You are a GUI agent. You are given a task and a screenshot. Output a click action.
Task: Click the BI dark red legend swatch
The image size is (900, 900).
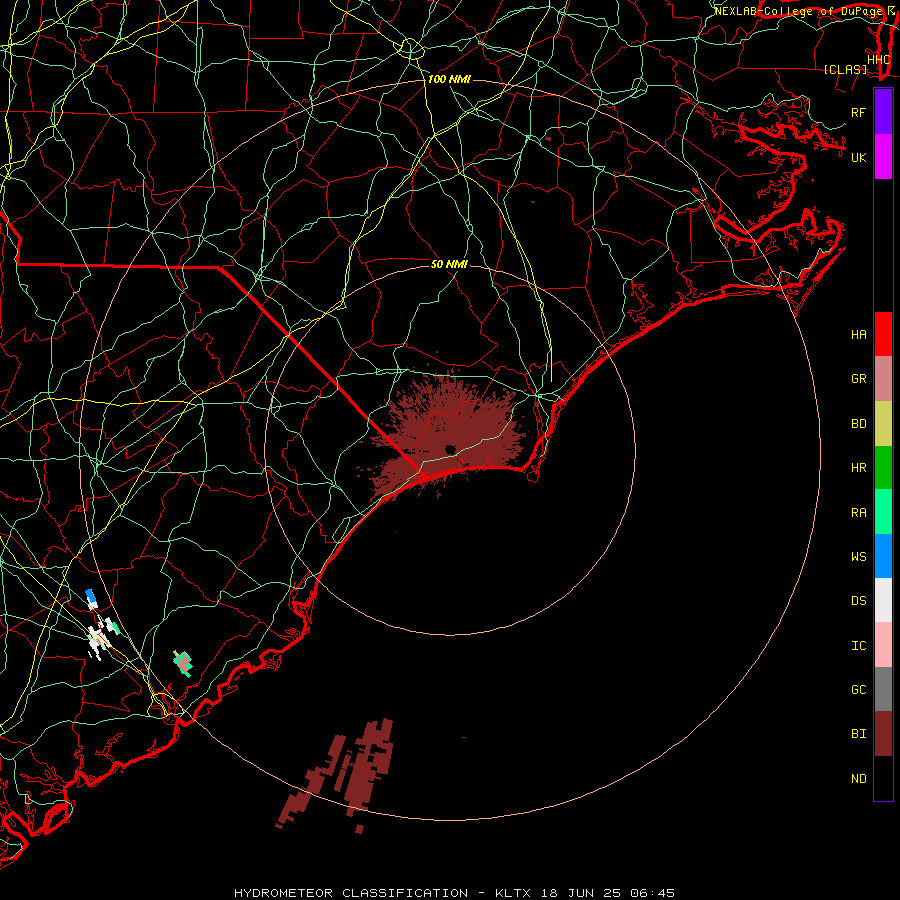(x=883, y=734)
